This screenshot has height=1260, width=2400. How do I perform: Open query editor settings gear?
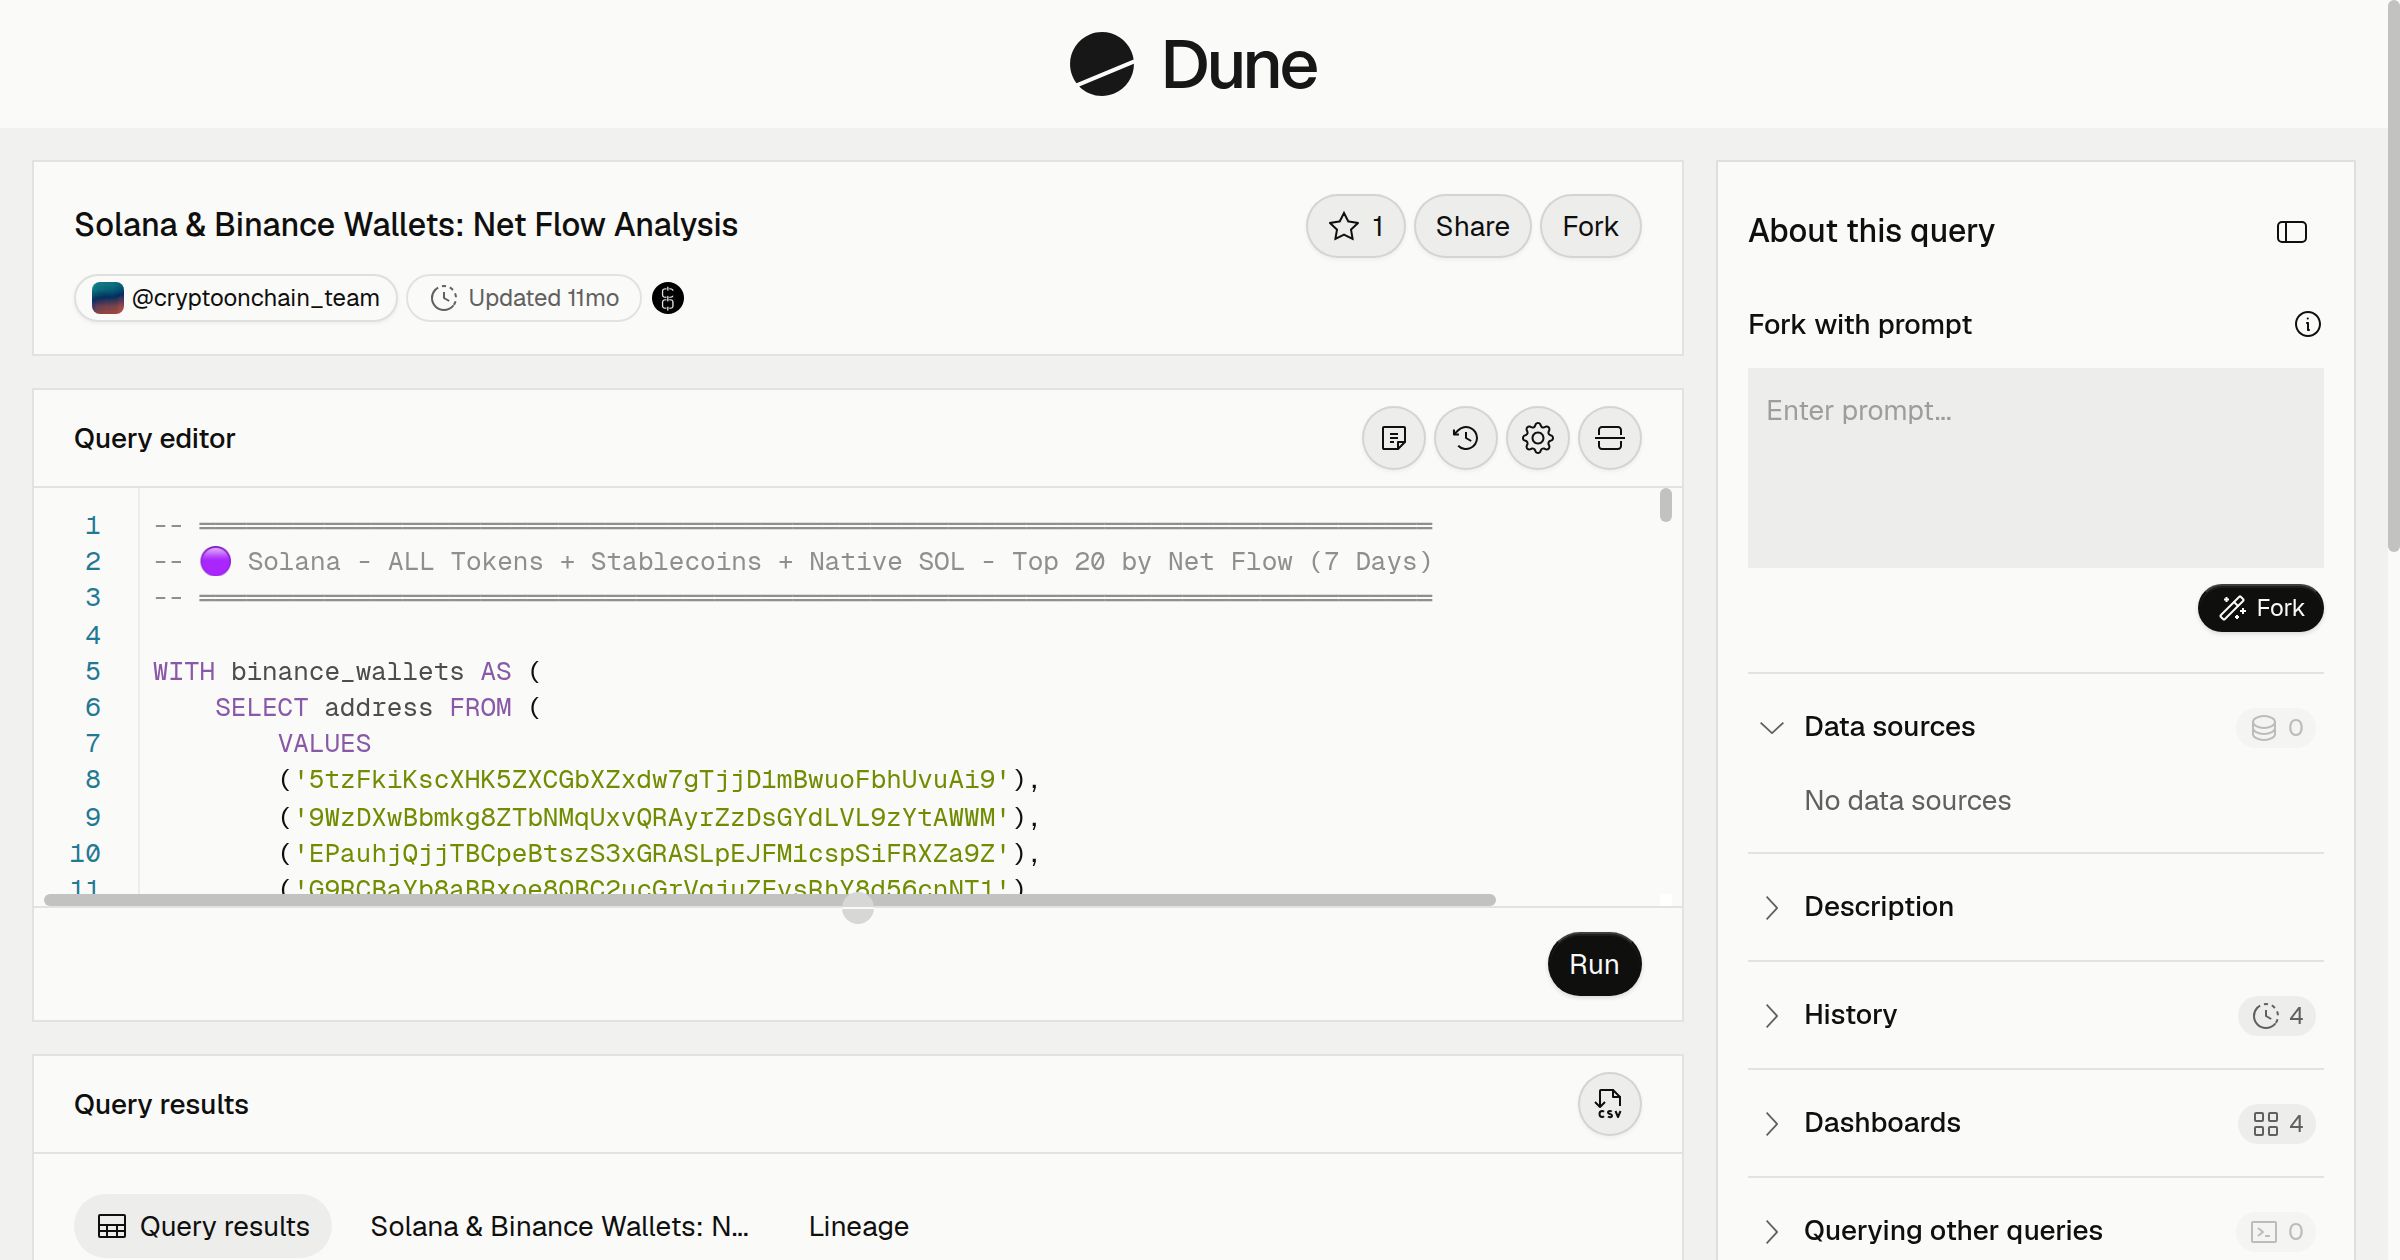pos(1538,438)
